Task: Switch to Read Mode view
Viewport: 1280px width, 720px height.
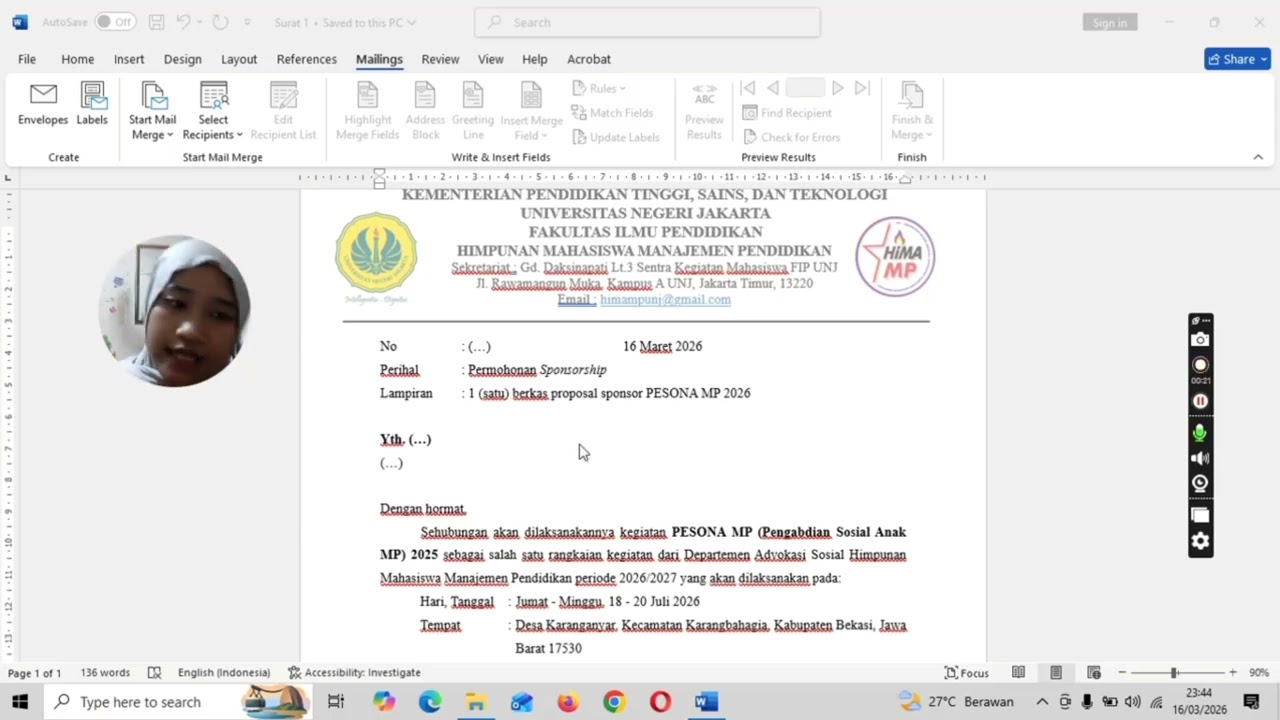Action: click(1018, 673)
